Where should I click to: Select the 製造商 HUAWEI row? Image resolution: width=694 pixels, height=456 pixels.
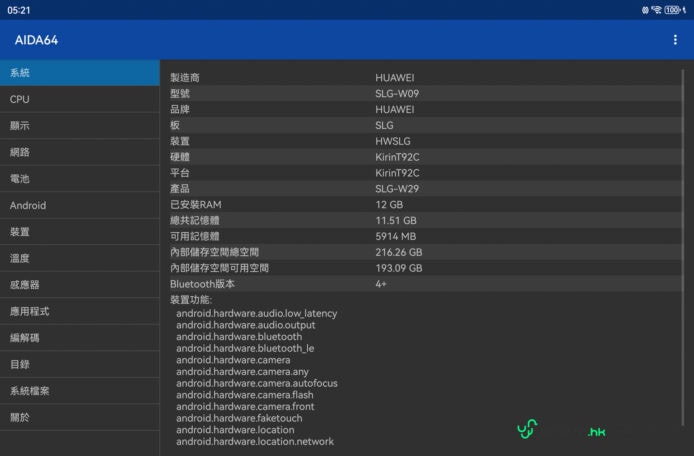(425, 77)
